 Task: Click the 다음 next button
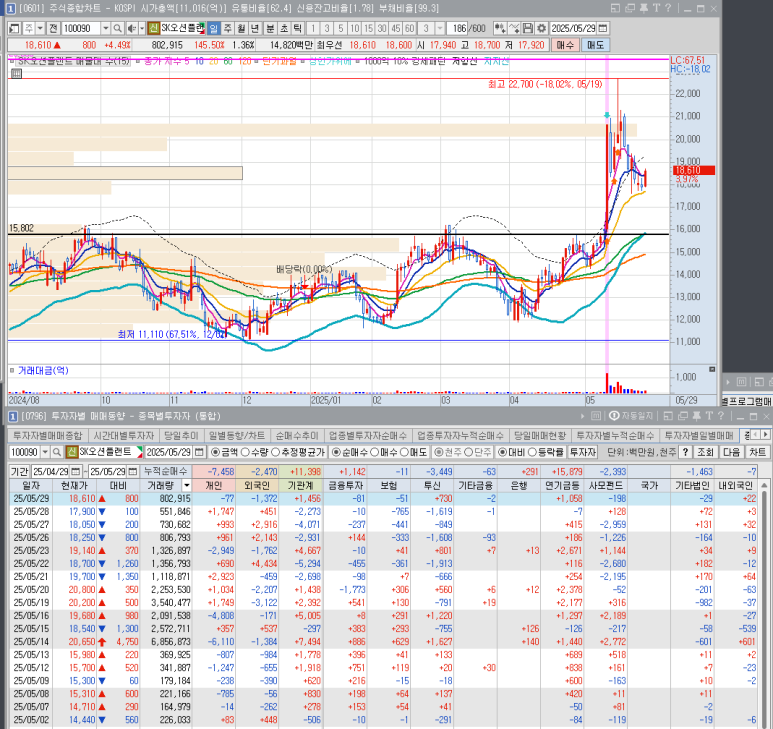pyautogui.click(x=732, y=452)
